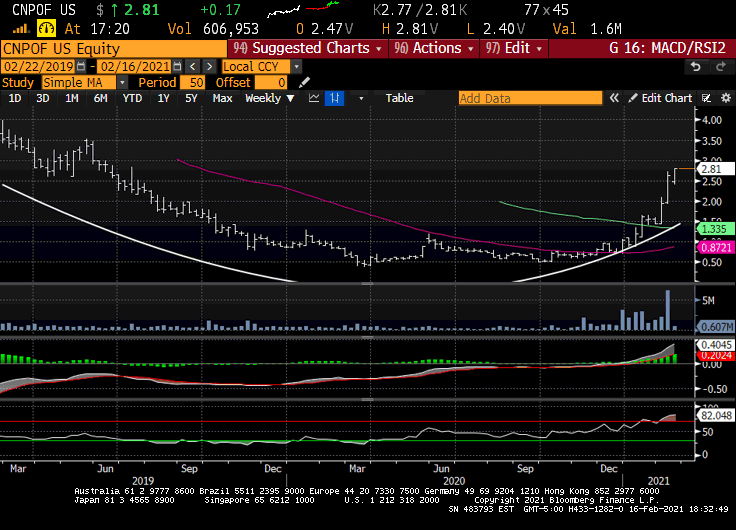Viewport: 736px width, 530px height.
Task: Select the 1D range tab
Action: tap(15, 98)
